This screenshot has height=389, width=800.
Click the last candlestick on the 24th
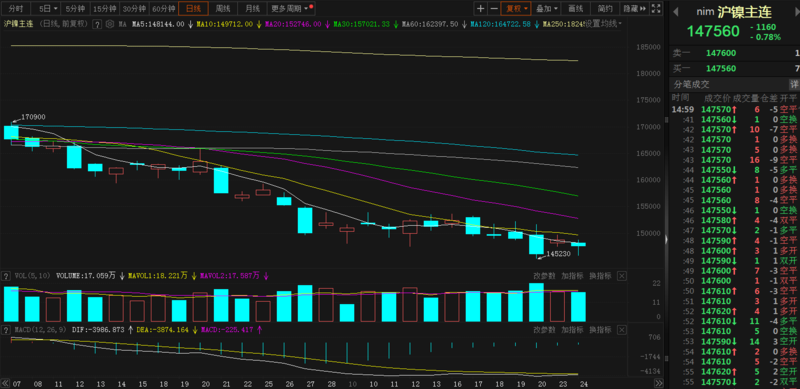coord(578,245)
